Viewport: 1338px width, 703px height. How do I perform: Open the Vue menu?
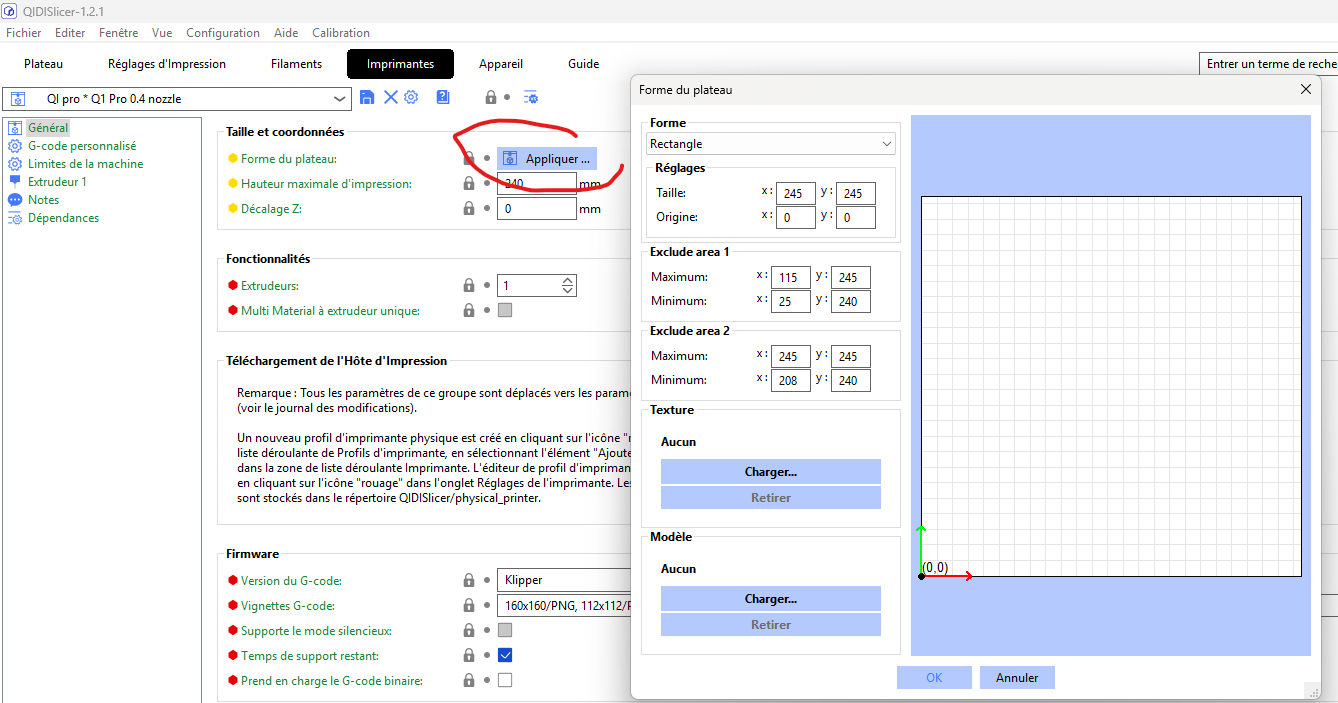162,33
